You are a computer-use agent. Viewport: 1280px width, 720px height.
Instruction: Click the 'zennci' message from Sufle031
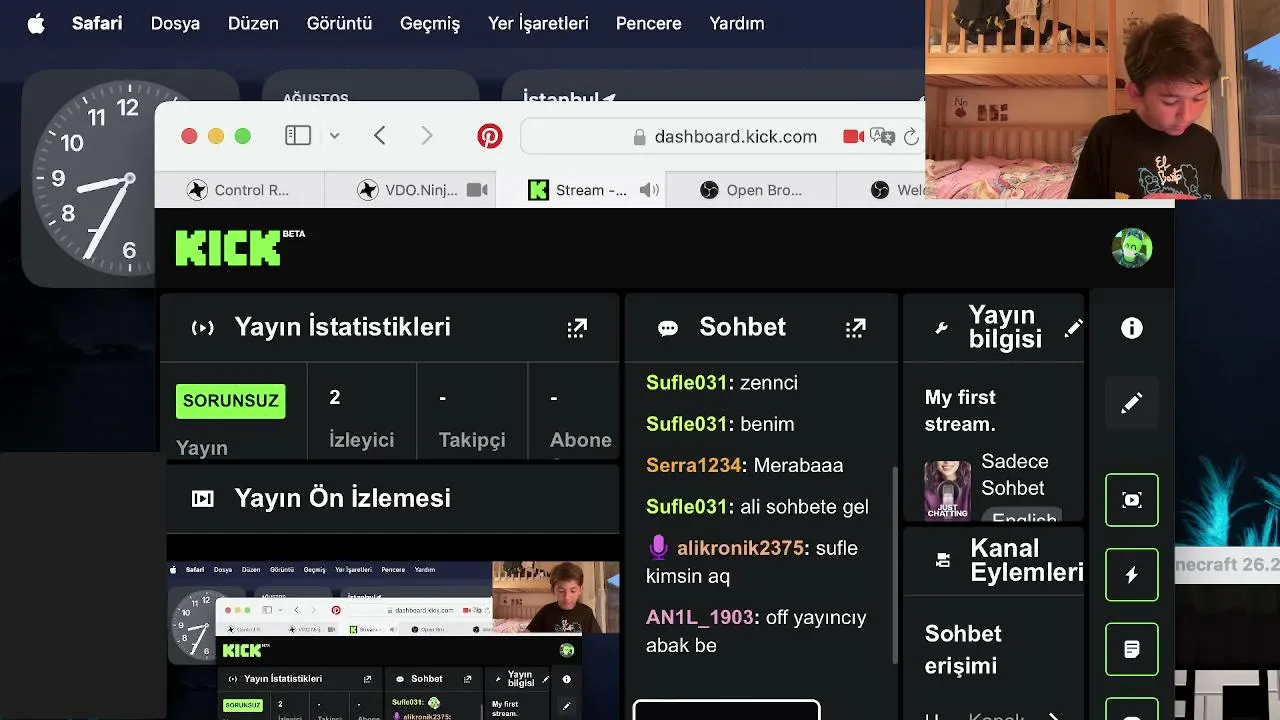click(769, 383)
